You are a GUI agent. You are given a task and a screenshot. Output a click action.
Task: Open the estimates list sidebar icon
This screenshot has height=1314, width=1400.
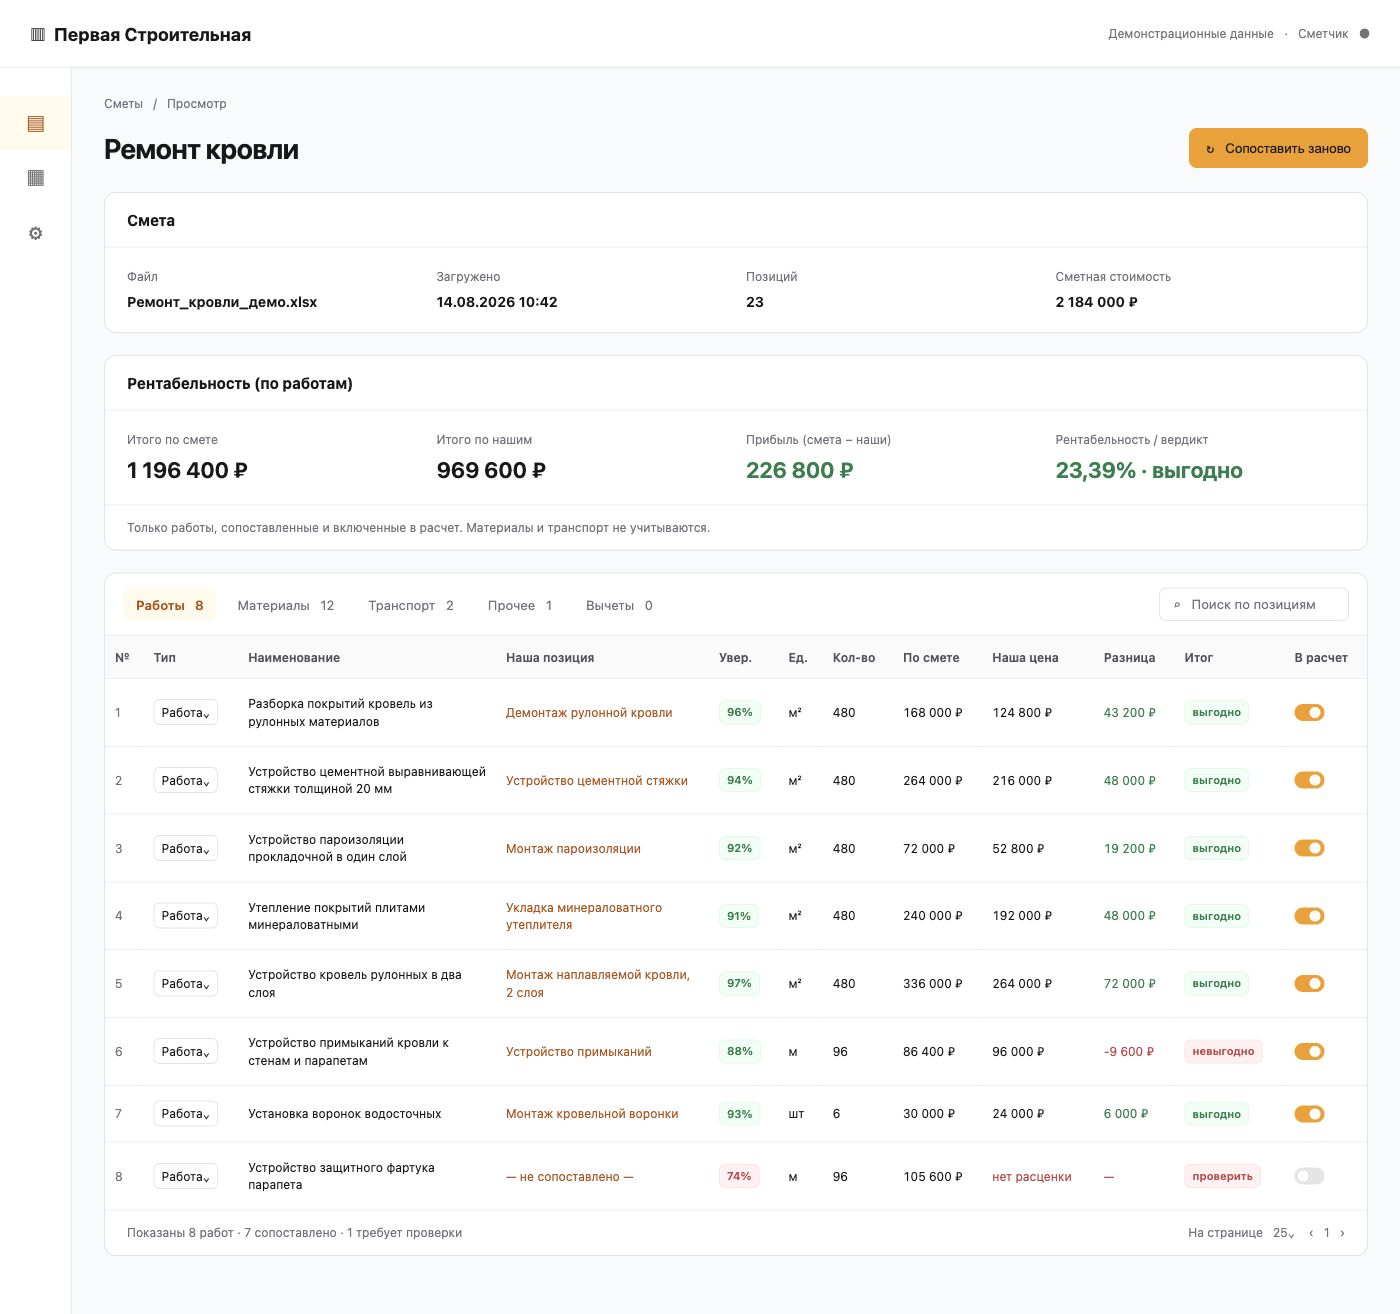36,123
